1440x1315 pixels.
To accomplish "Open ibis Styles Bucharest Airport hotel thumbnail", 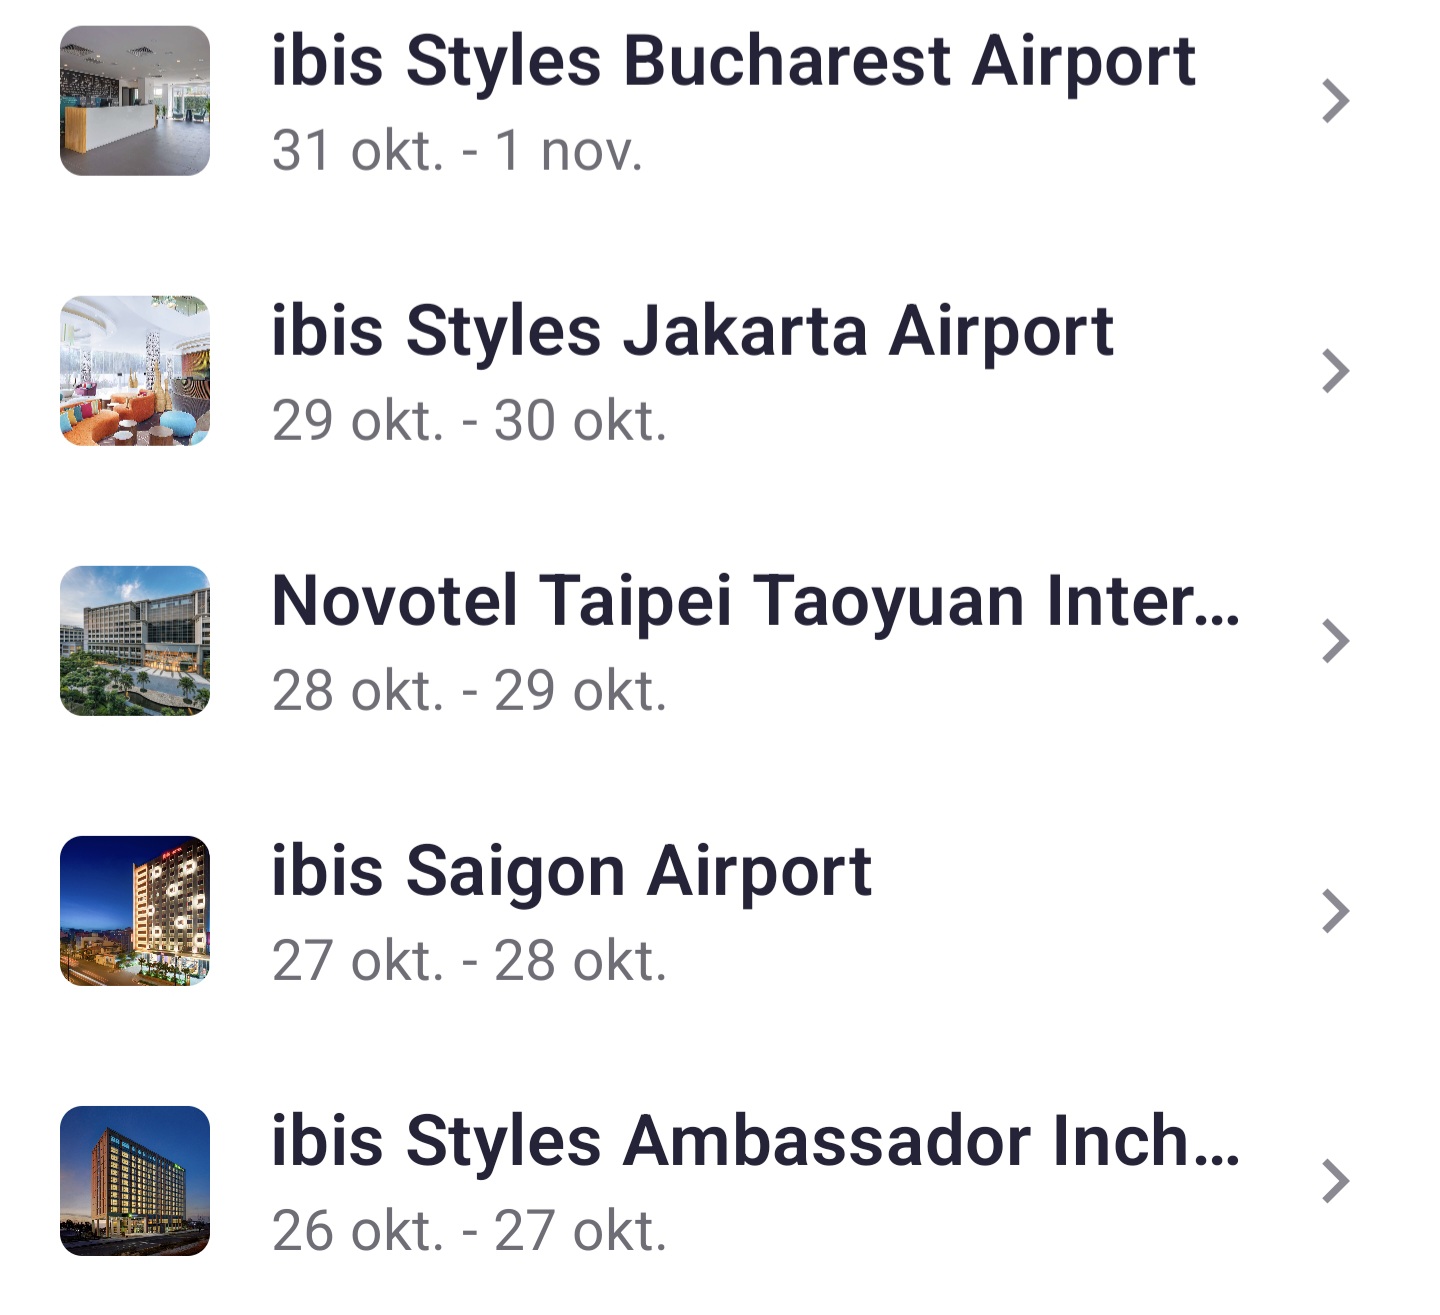I will click(135, 101).
